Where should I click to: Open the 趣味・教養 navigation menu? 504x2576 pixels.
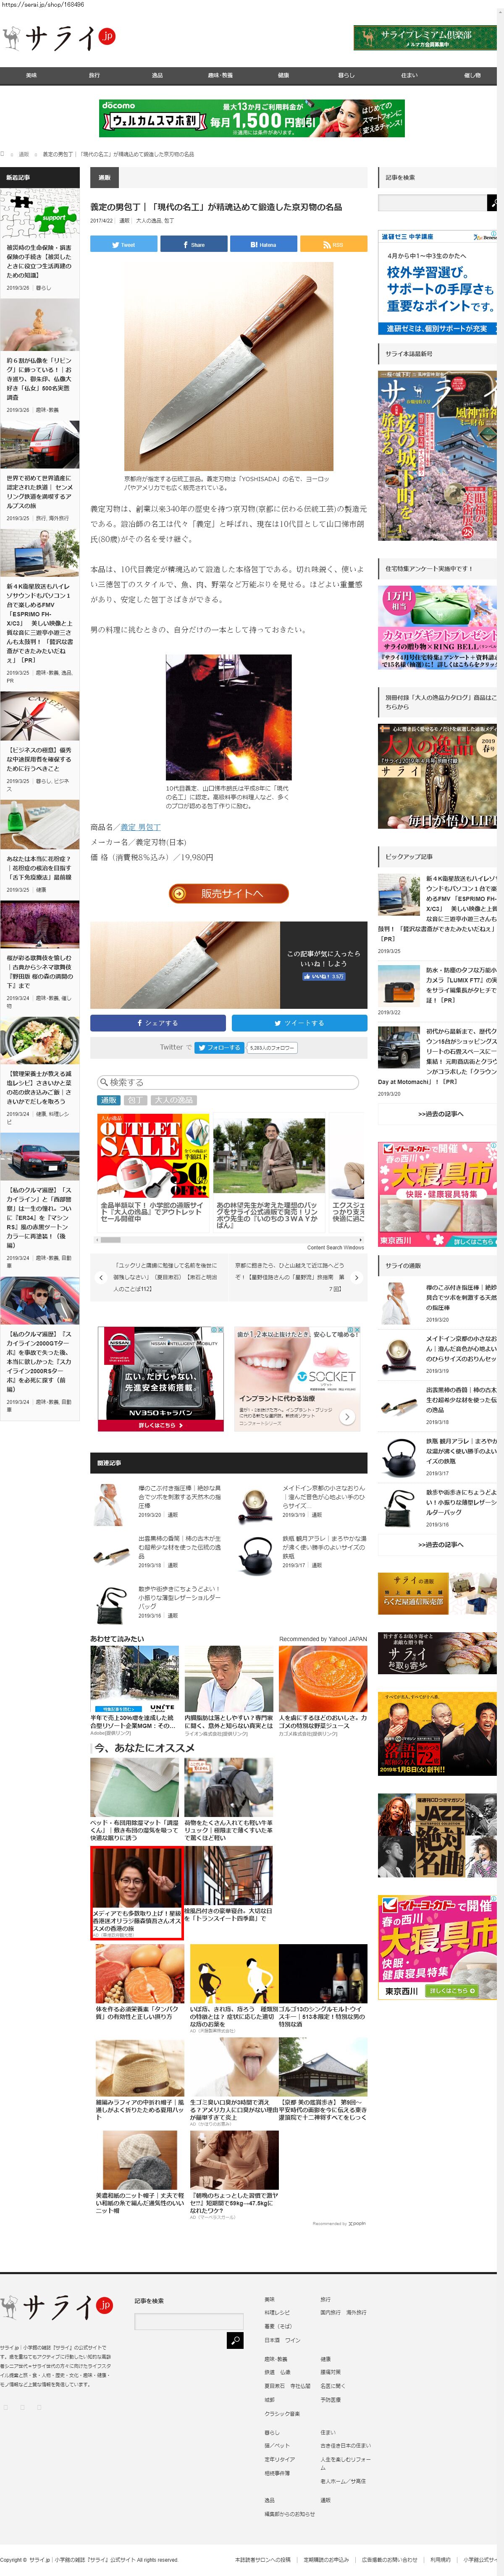coord(220,75)
